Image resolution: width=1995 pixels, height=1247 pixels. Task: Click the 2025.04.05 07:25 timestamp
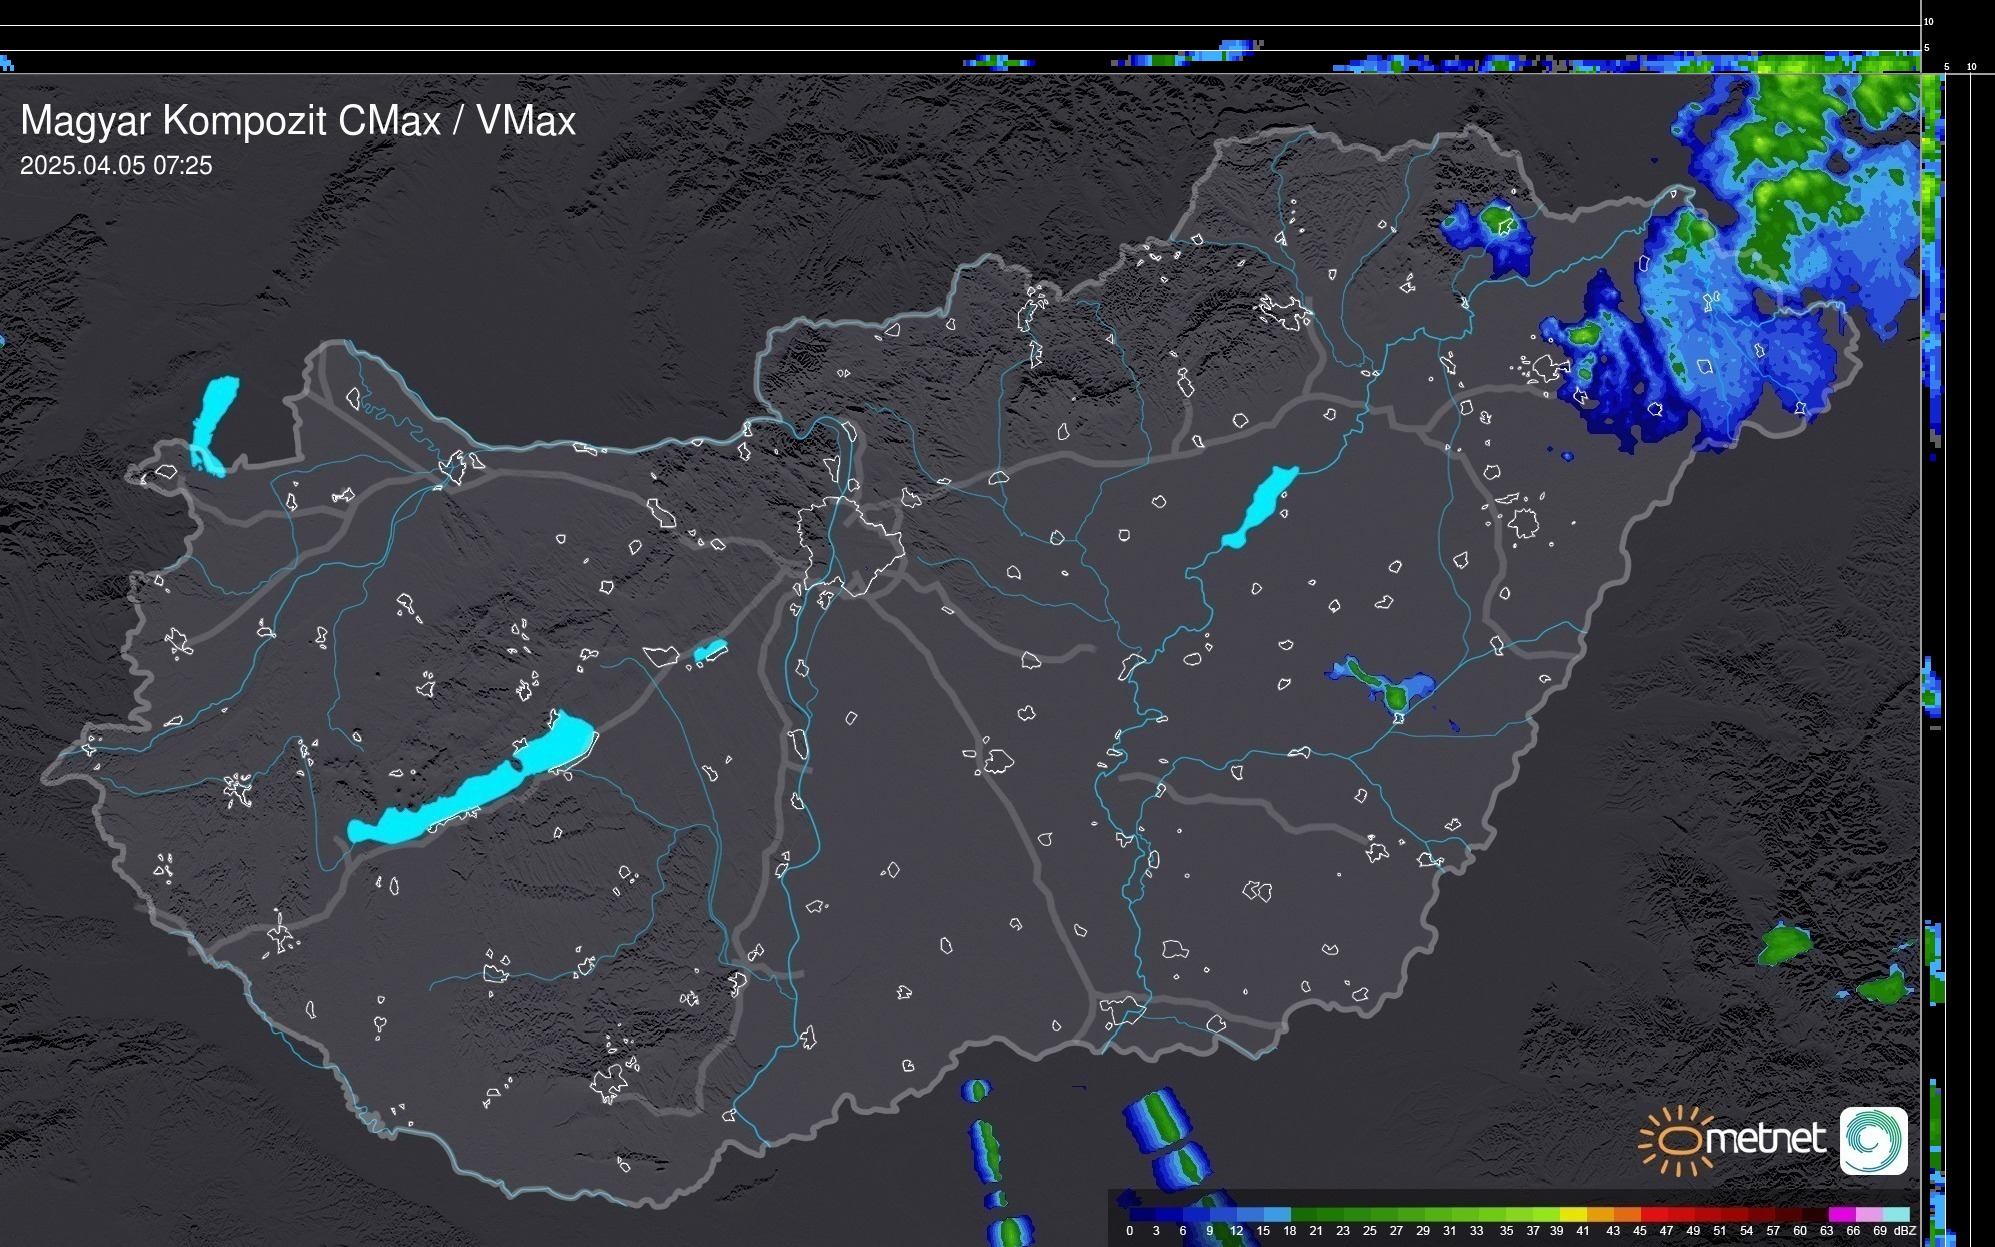click(116, 166)
